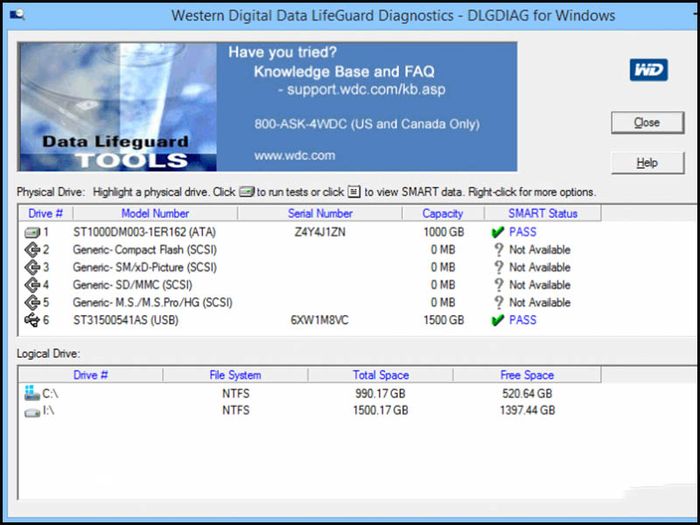Sort by Model Number column header

point(155,213)
